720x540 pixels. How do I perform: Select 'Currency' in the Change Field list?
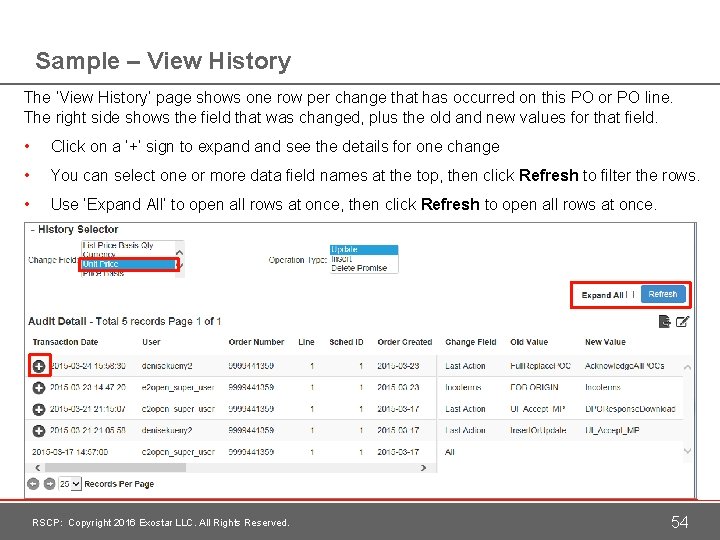(99, 254)
